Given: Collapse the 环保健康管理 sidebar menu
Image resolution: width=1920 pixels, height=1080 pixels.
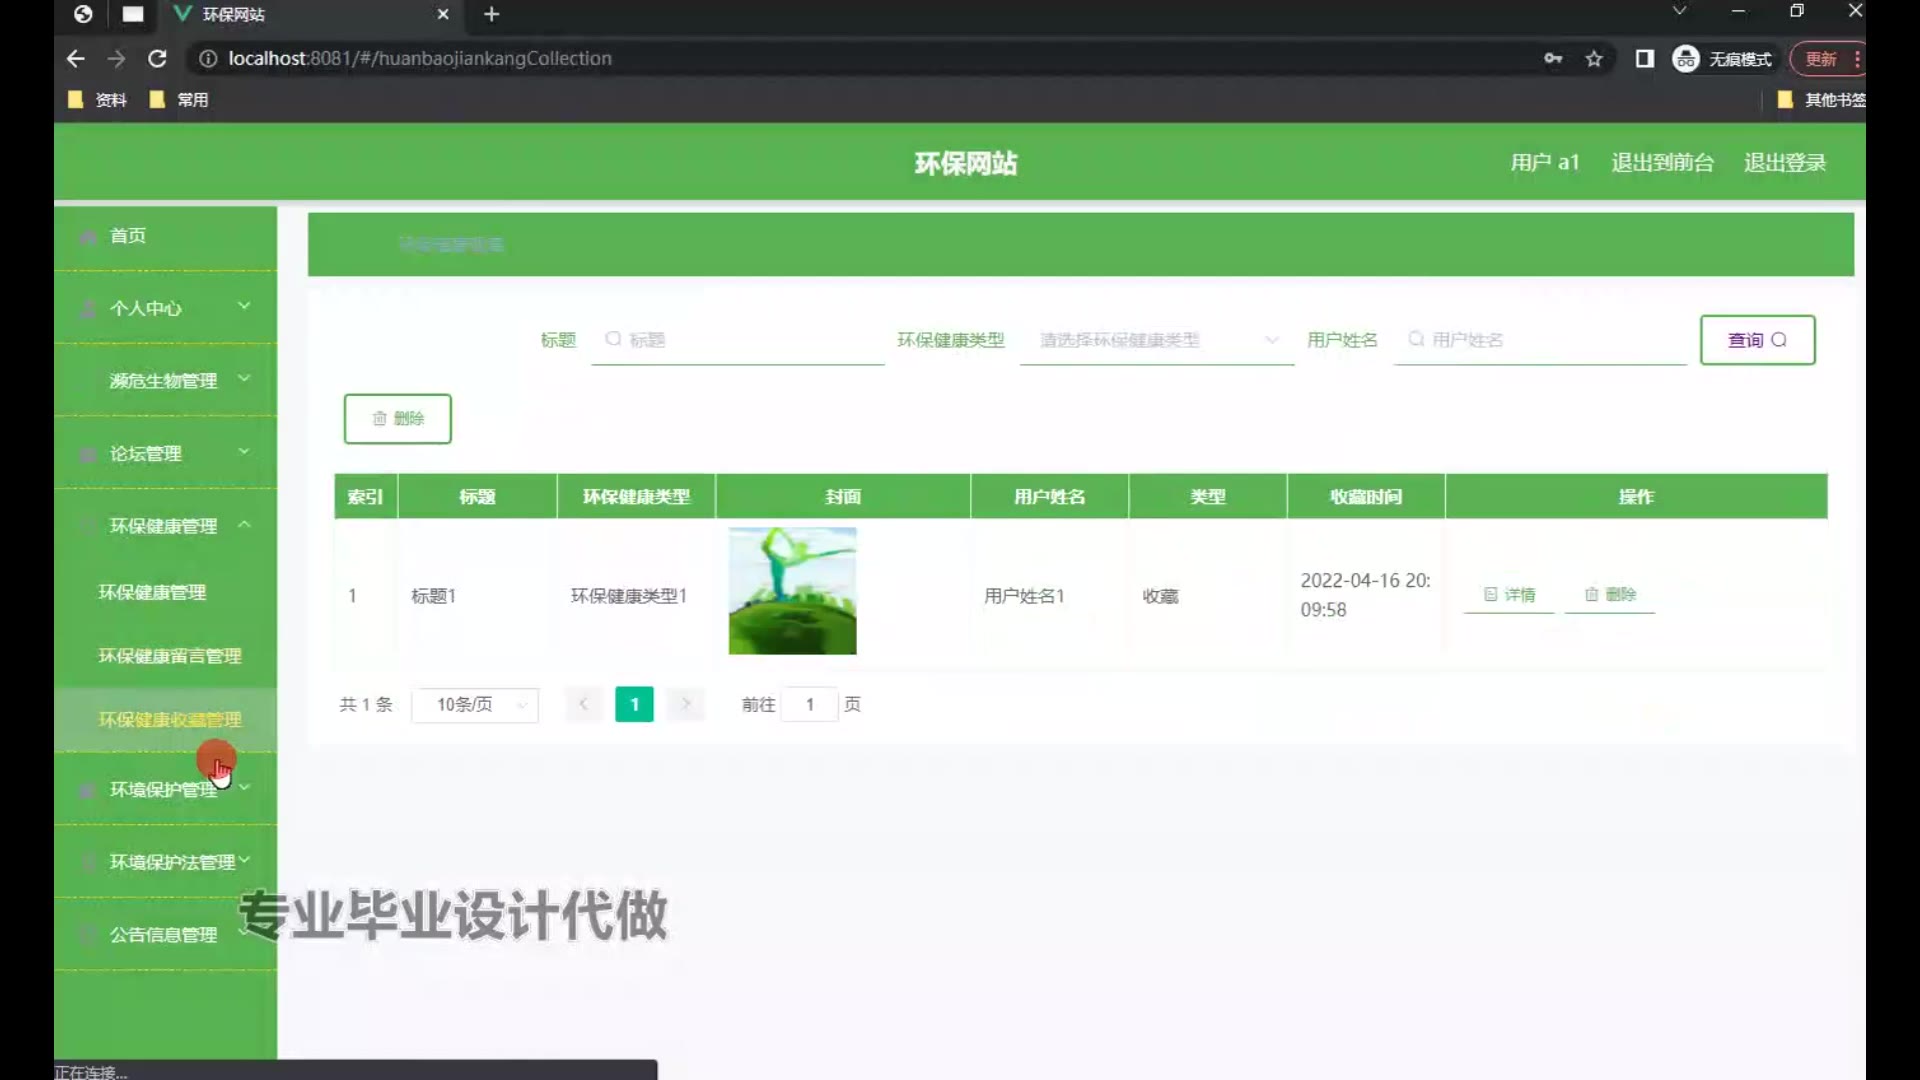Looking at the screenshot, I should [x=165, y=526].
